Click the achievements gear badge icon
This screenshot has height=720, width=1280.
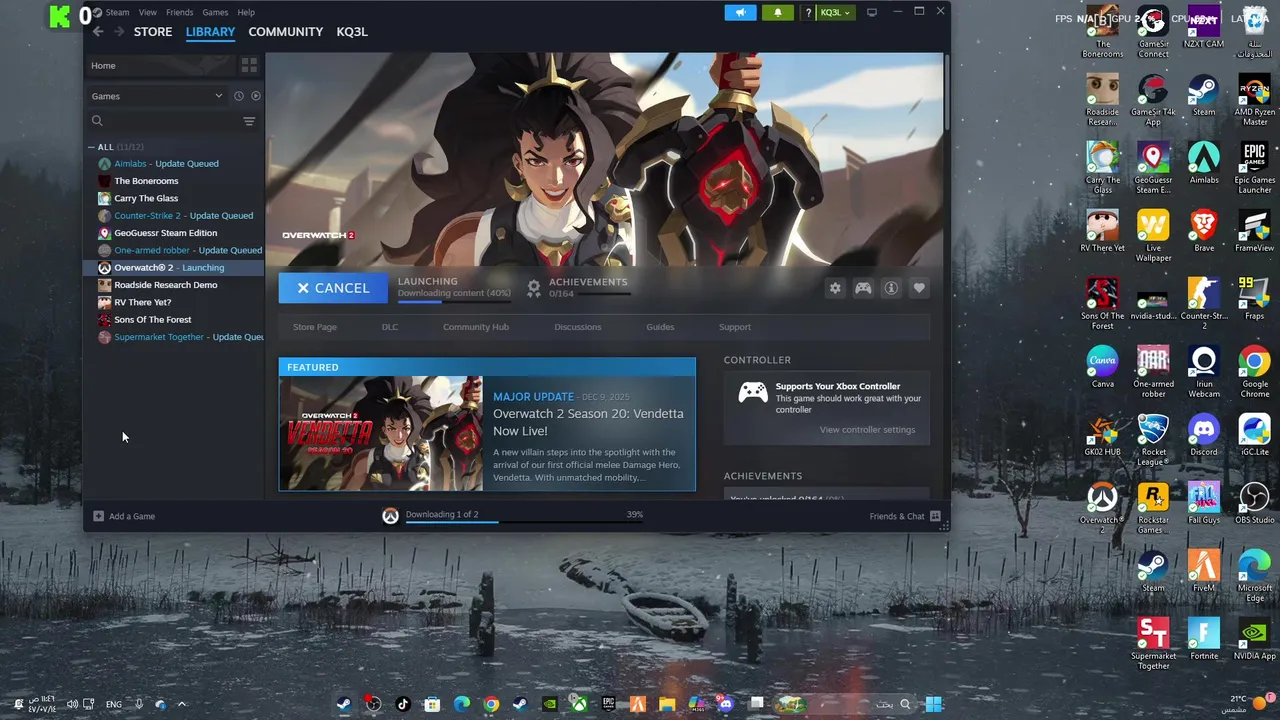[534, 288]
